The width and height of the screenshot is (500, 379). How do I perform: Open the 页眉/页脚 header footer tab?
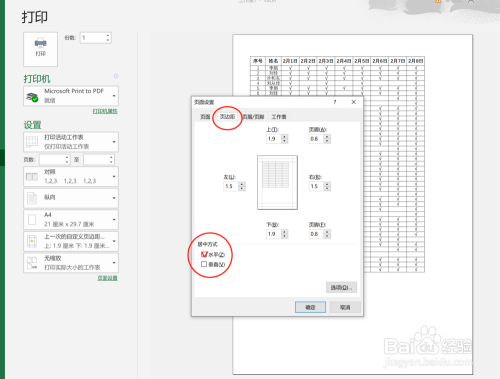pos(253,117)
